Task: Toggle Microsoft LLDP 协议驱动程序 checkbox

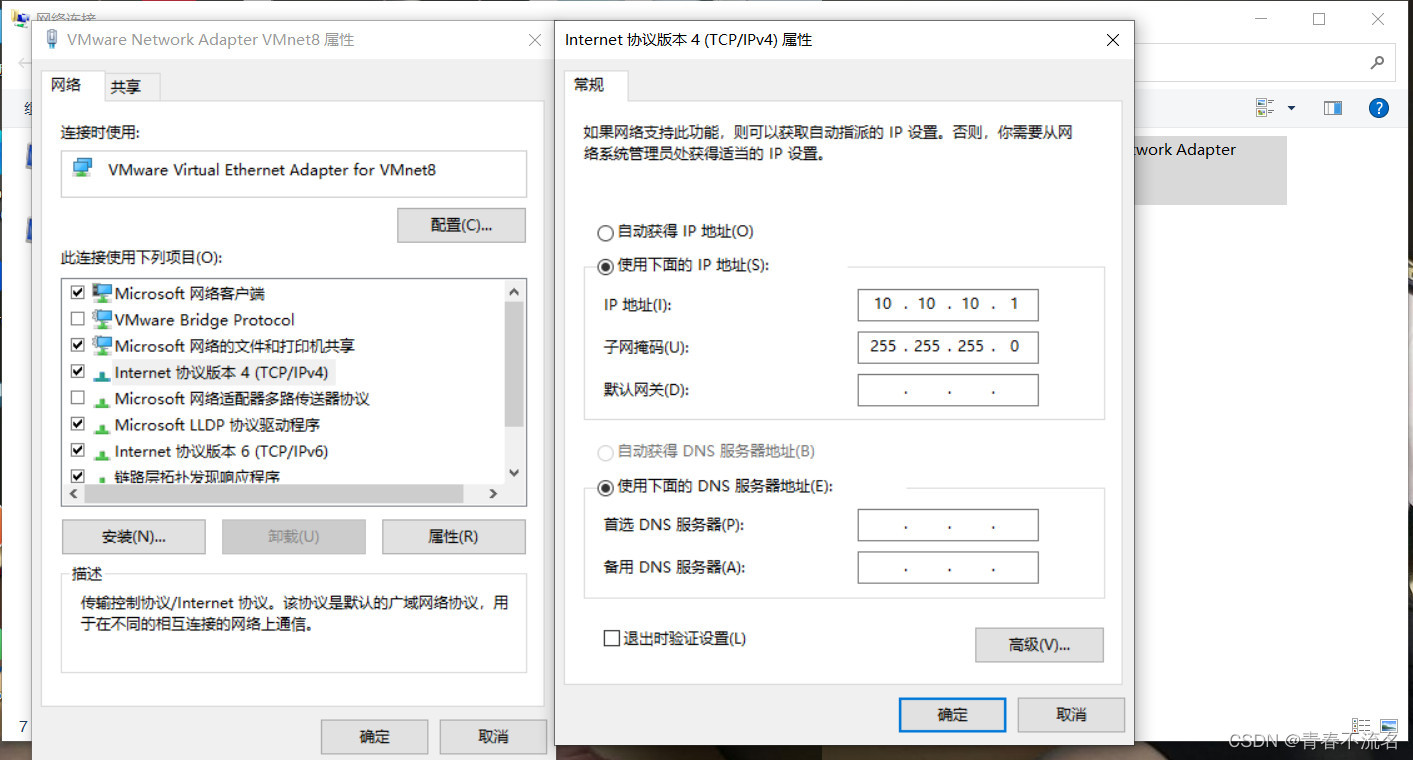Action: (x=78, y=424)
